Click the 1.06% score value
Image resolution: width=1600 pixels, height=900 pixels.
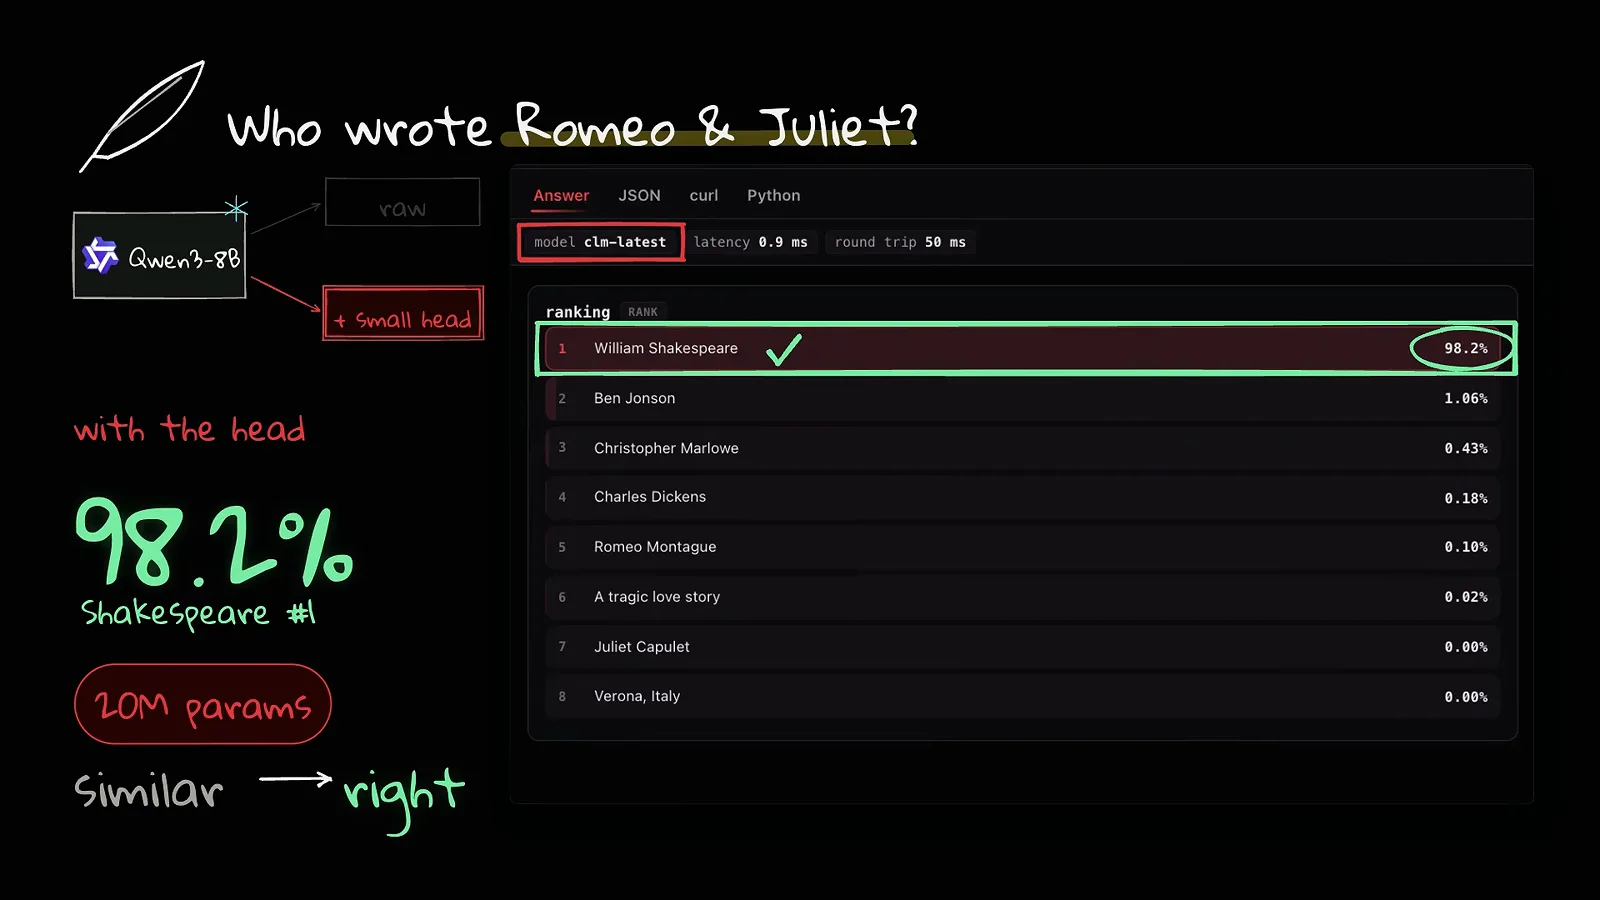[1465, 398]
